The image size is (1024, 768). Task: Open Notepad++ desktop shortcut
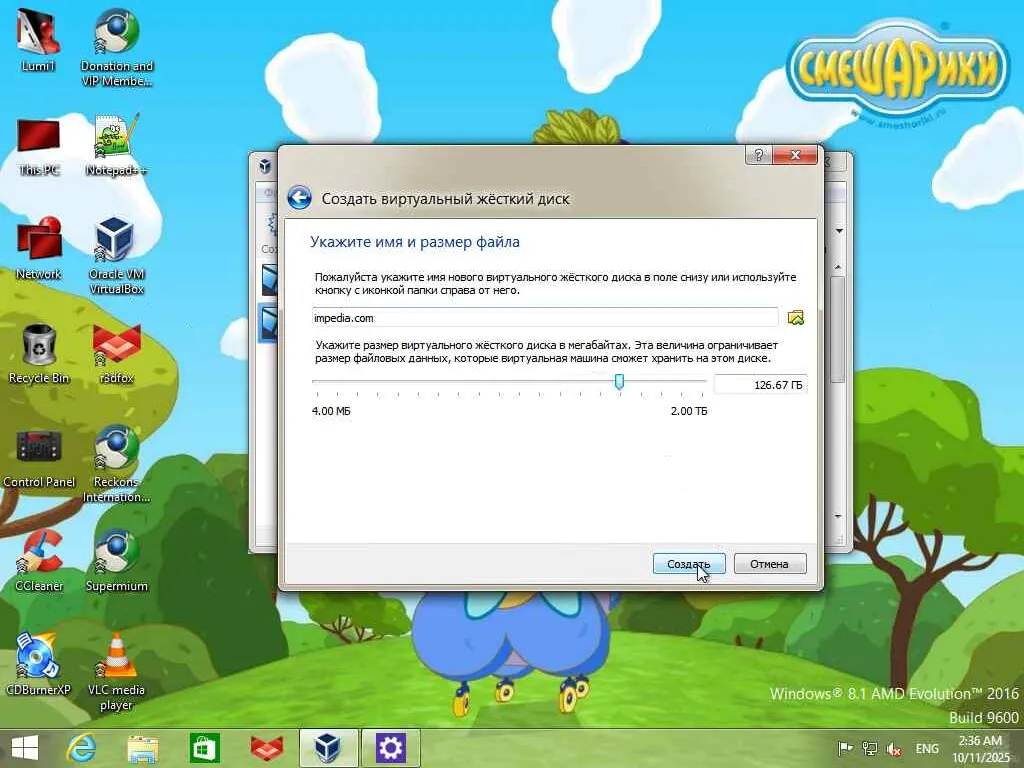tap(116, 145)
